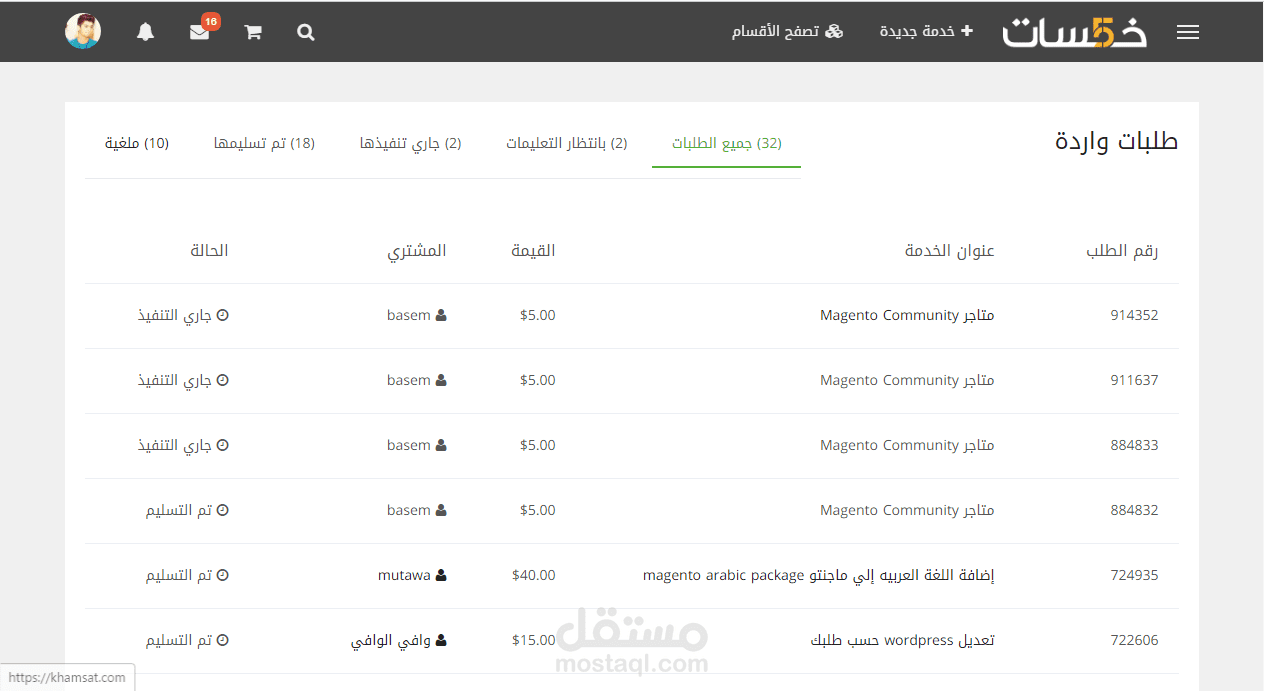
Task: Click تم التسليم status of order 884832
Action: [x=187, y=510]
